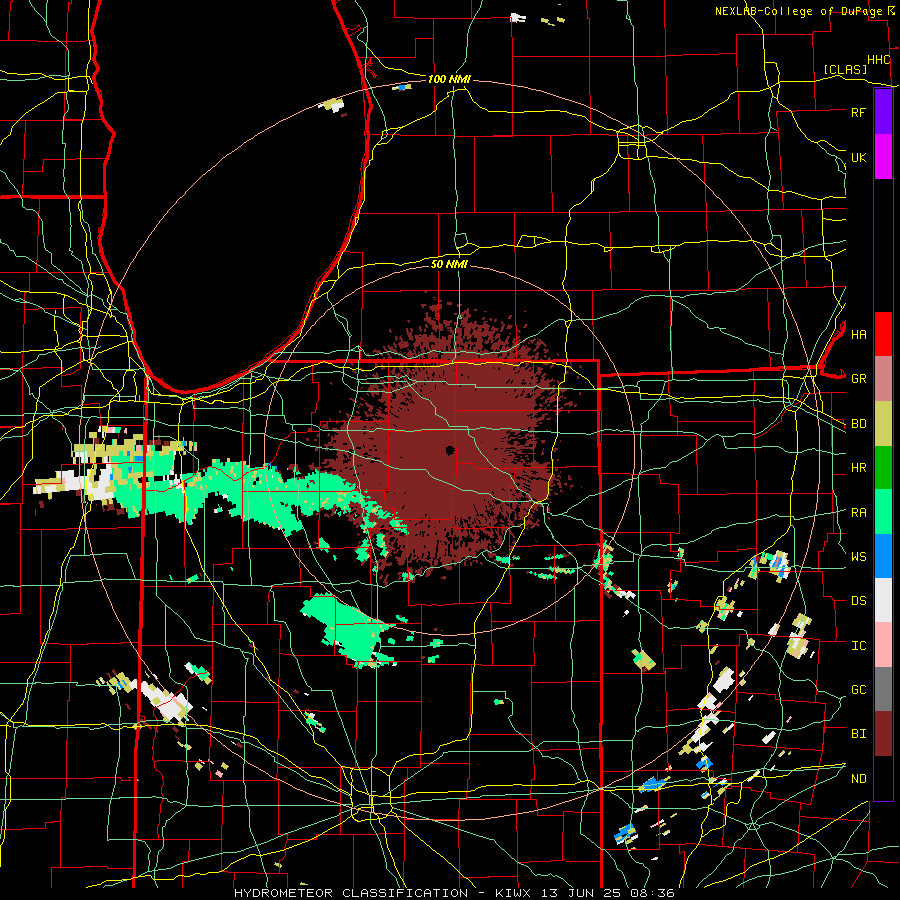This screenshot has height=900, width=900.
Task: Click the 100 NMI range ring label
Action: pos(449,79)
